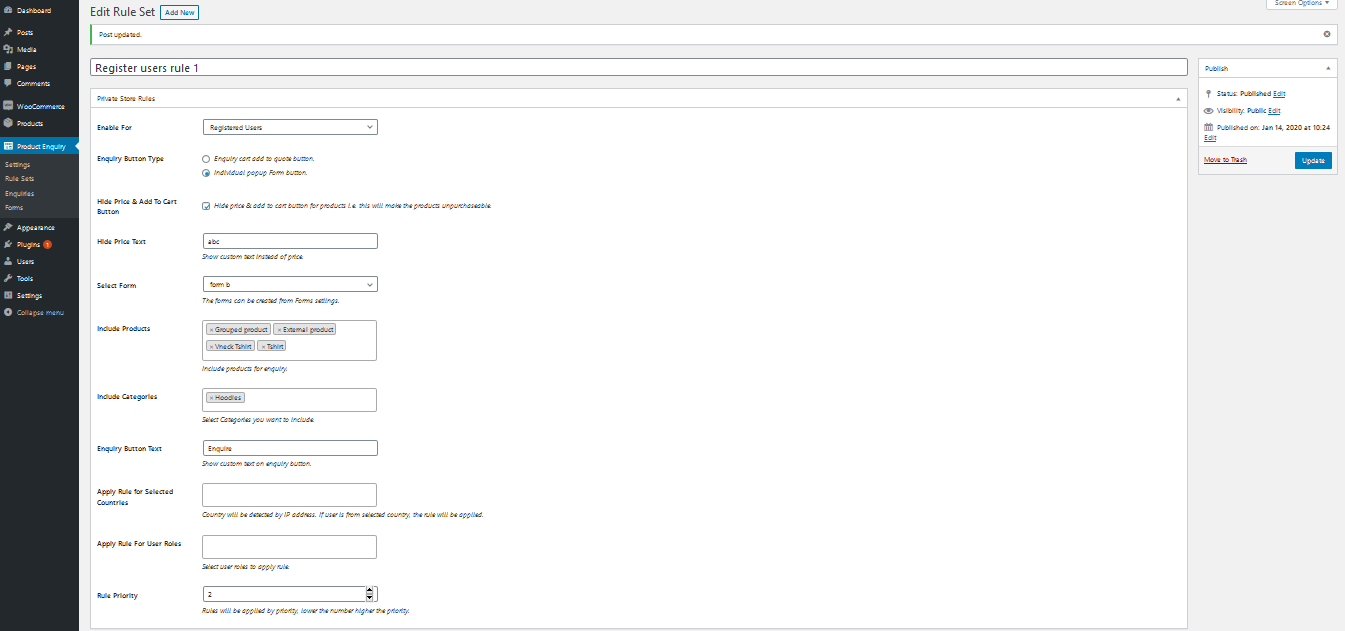The height and width of the screenshot is (631, 1345).
Task: Increase Rule Priority with stepper up arrow
Action: [x=370, y=590]
